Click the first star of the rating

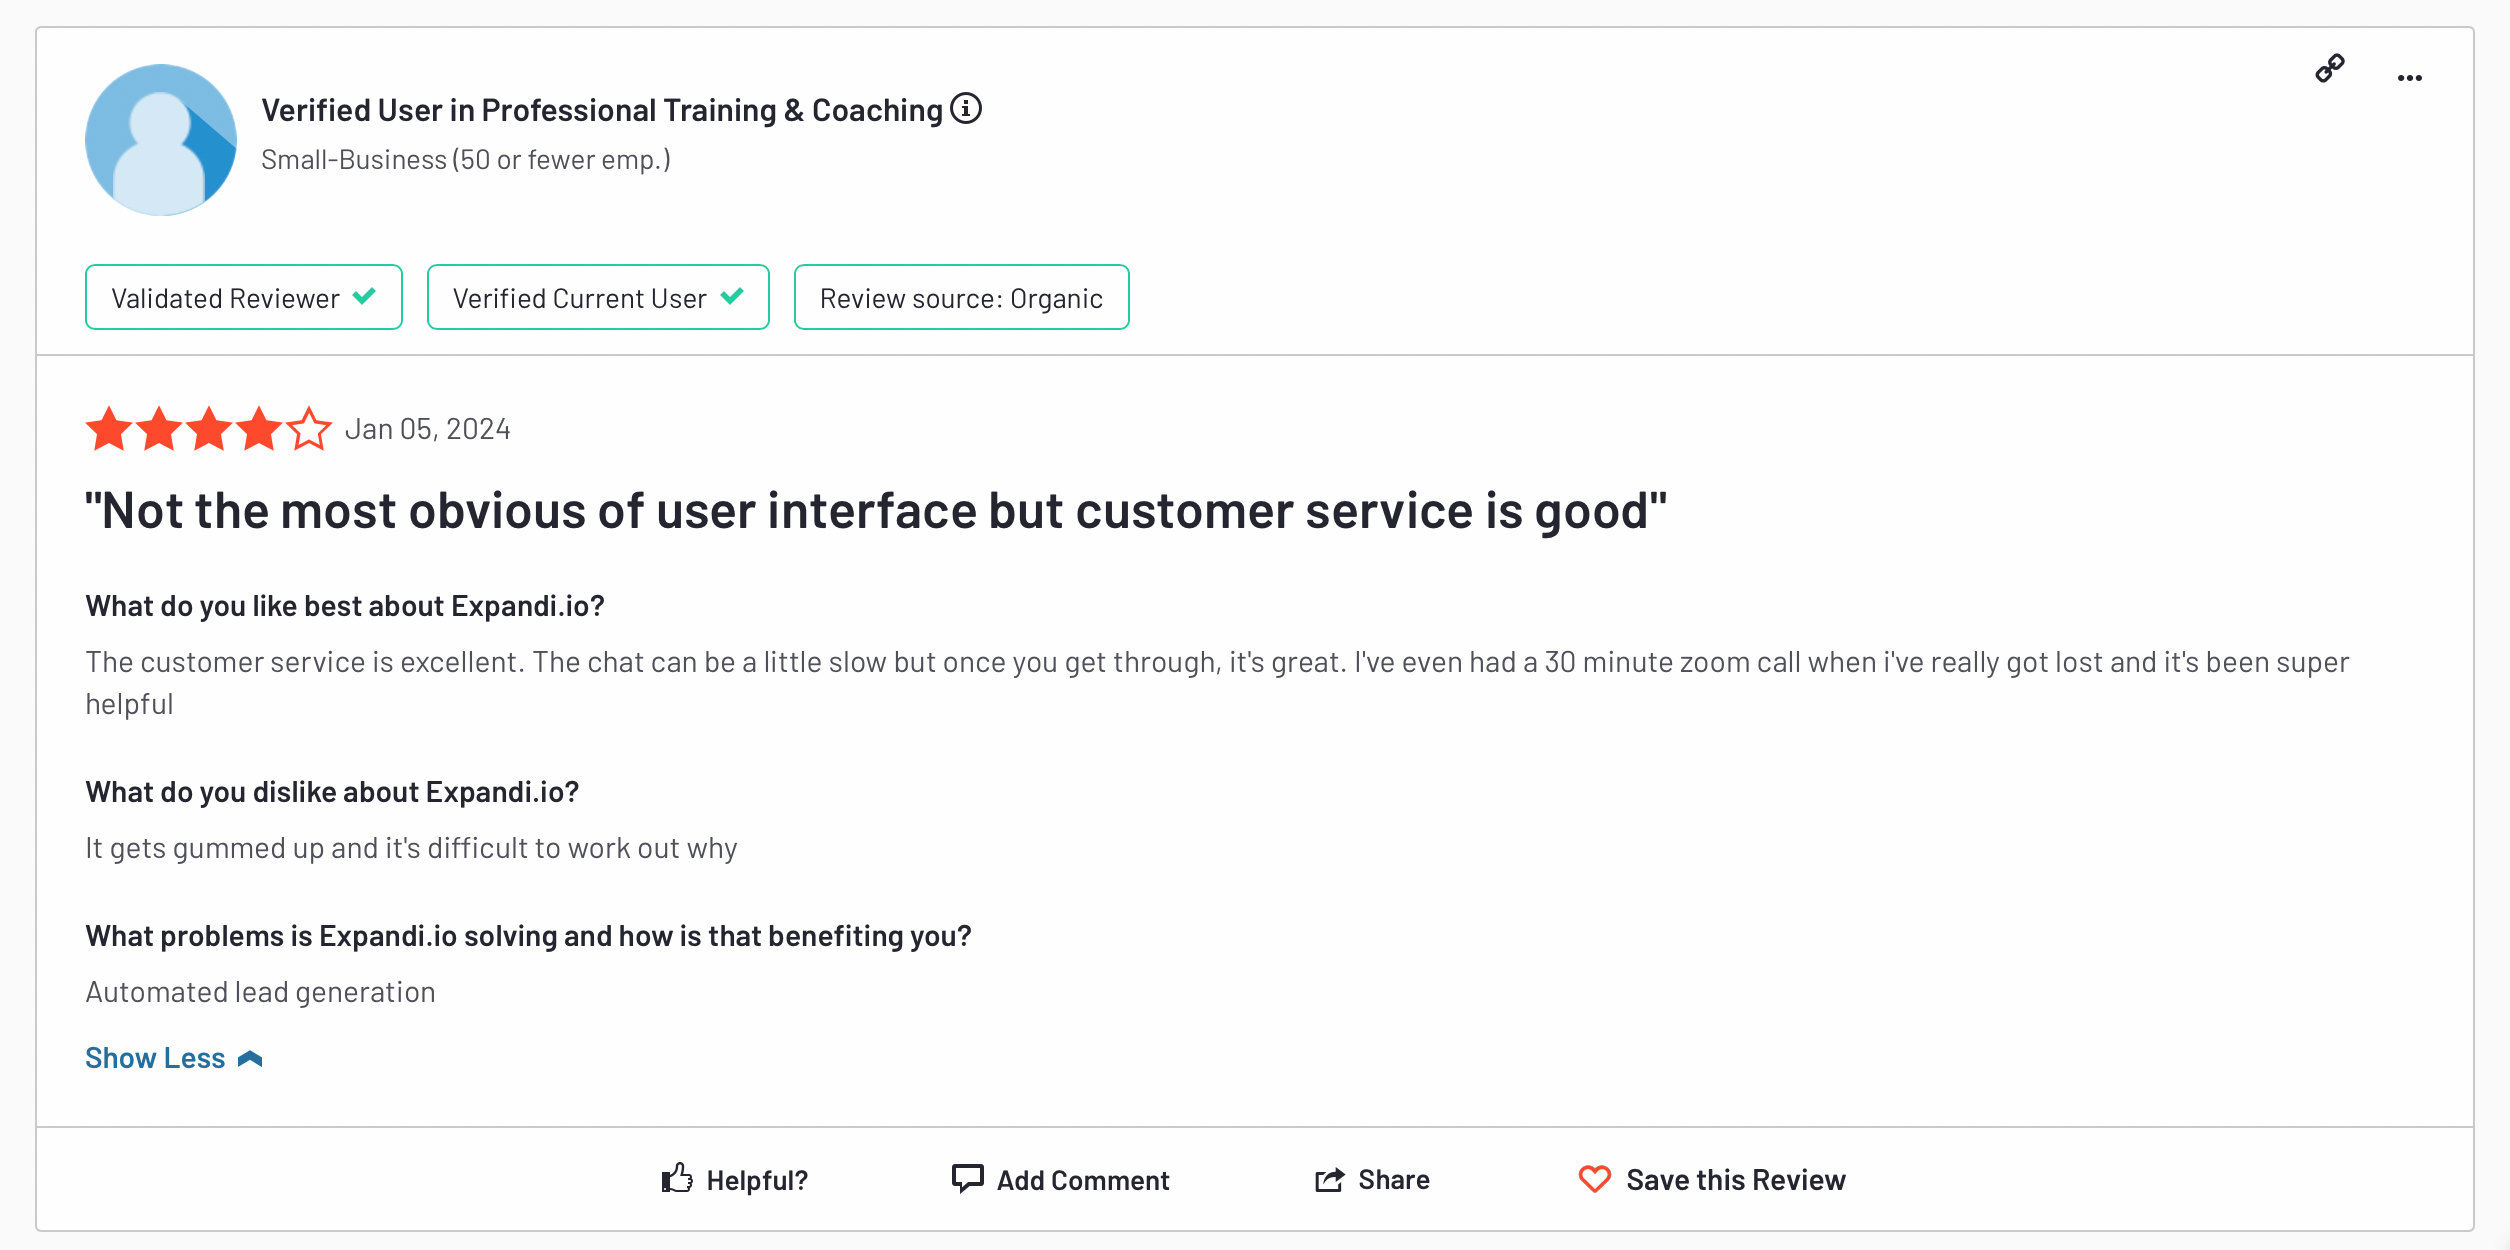point(109,429)
